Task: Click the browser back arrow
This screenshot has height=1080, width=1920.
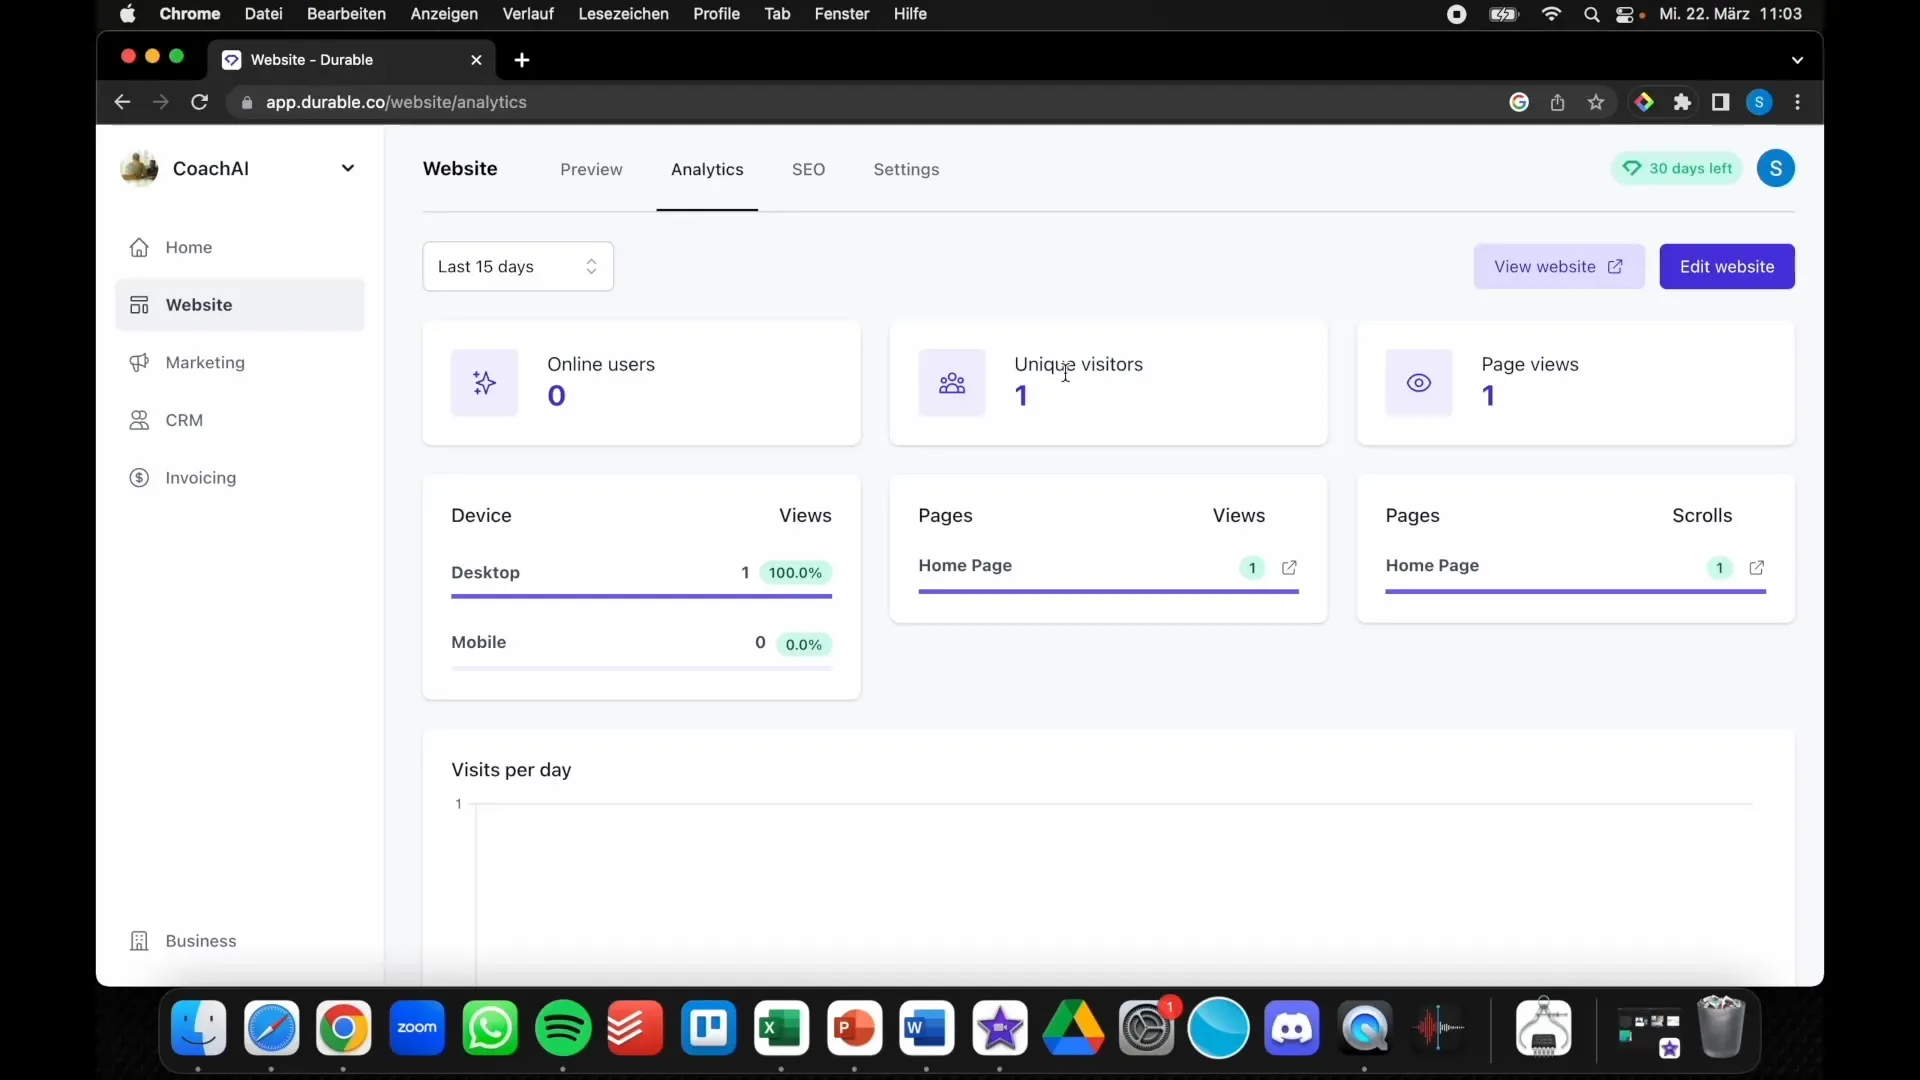Action: pos(122,102)
